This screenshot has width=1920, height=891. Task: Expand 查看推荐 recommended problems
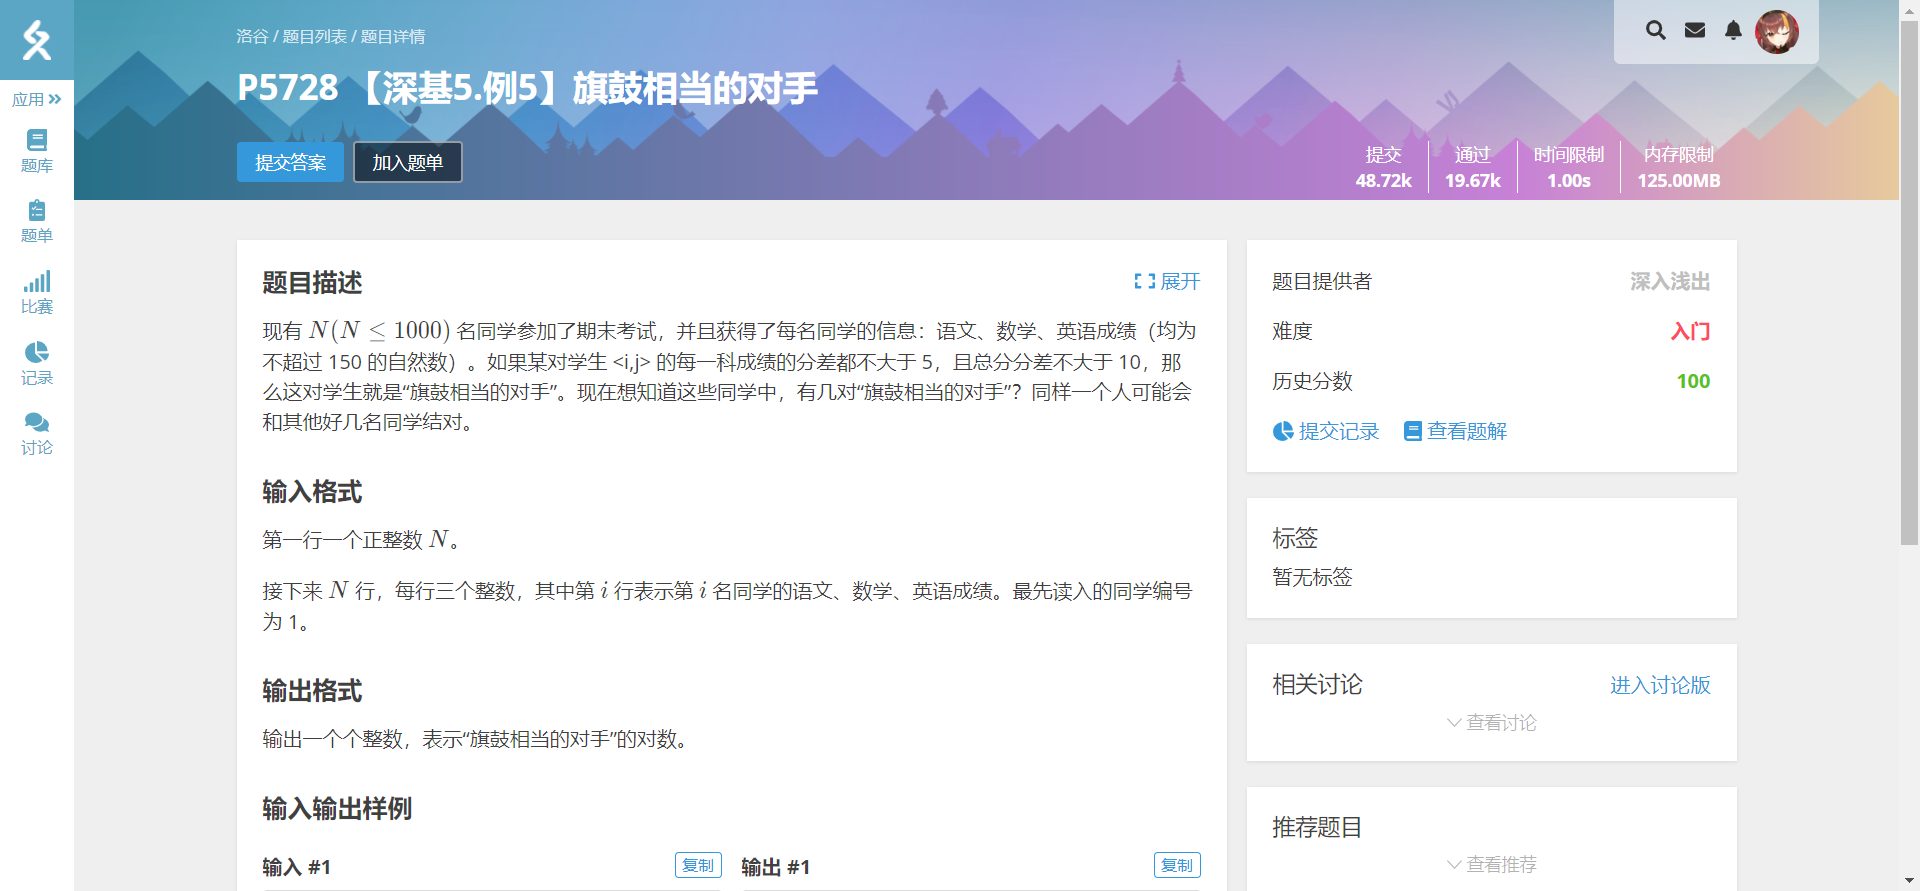click(x=1491, y=865)
